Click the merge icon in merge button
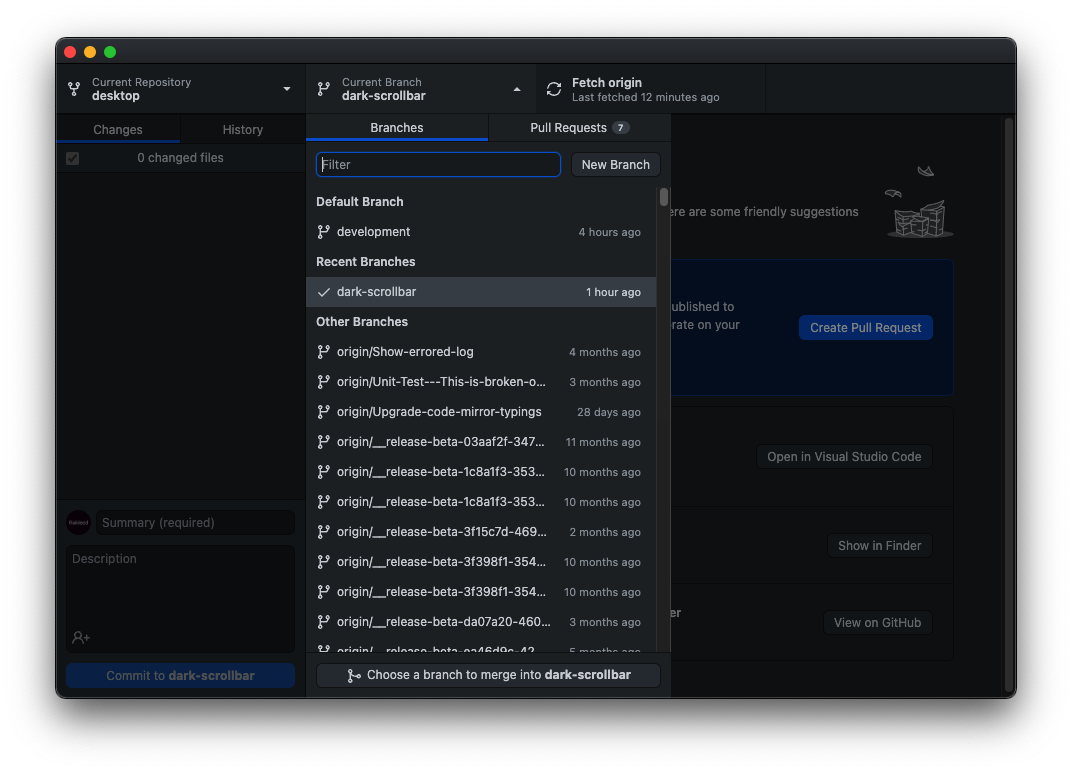Screen dimensions: 1072x772 [x=353, y=676]
